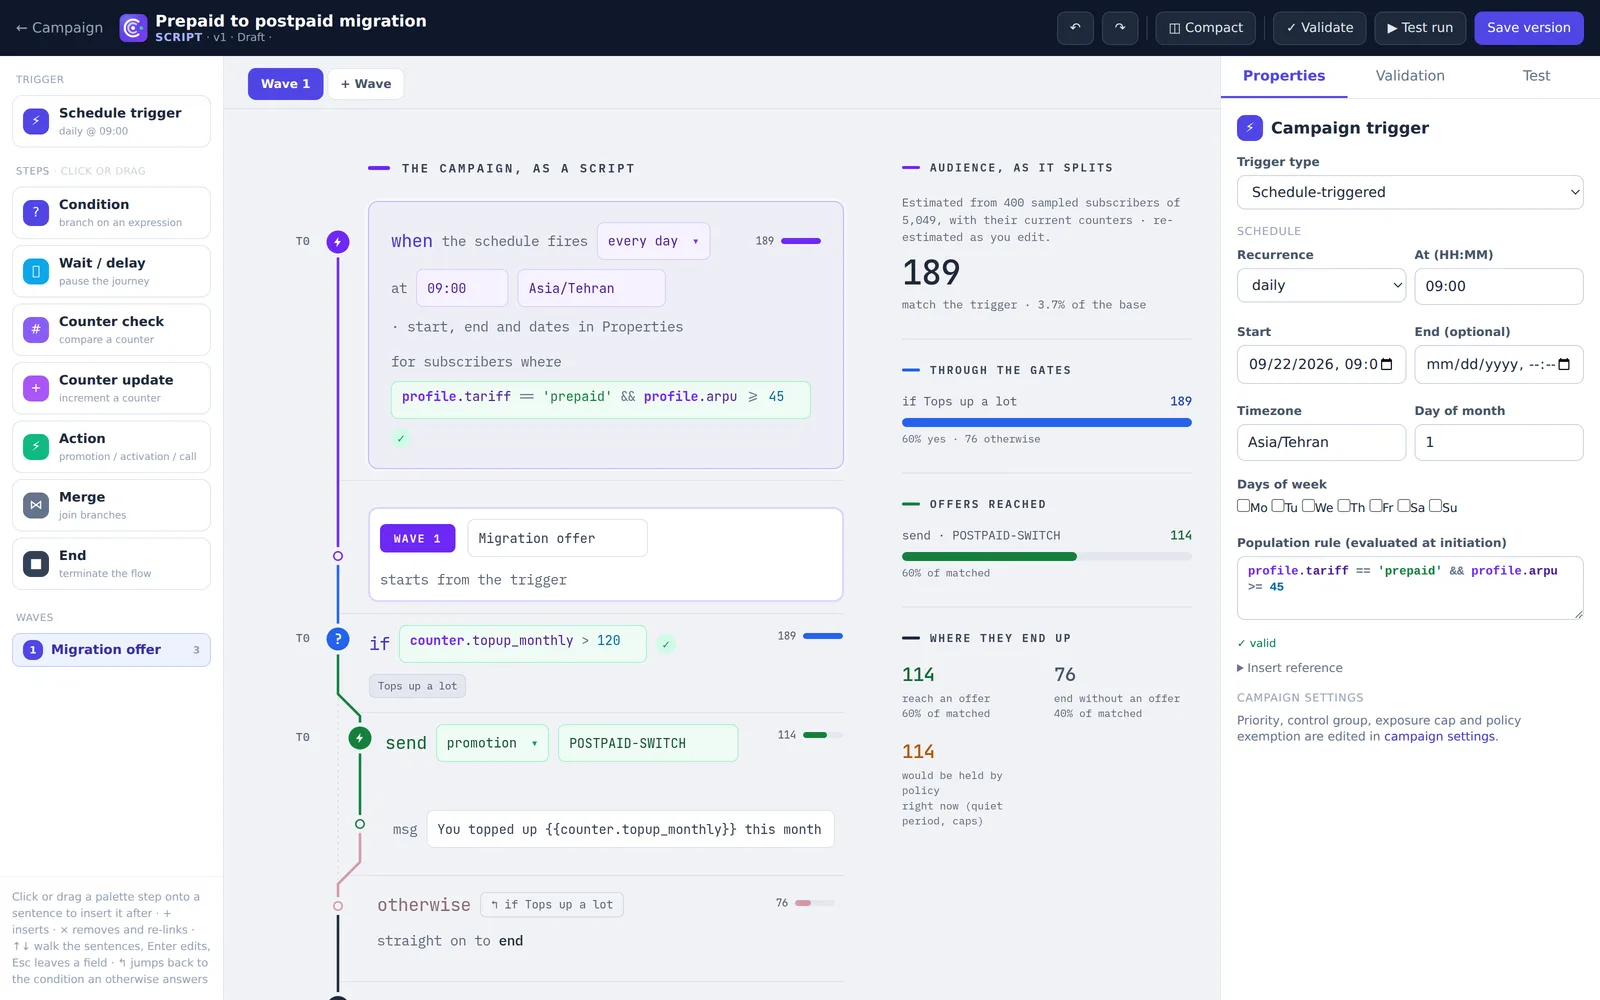
Task: Expand the Insert reference disclosure
Action: click(1290, 668)
